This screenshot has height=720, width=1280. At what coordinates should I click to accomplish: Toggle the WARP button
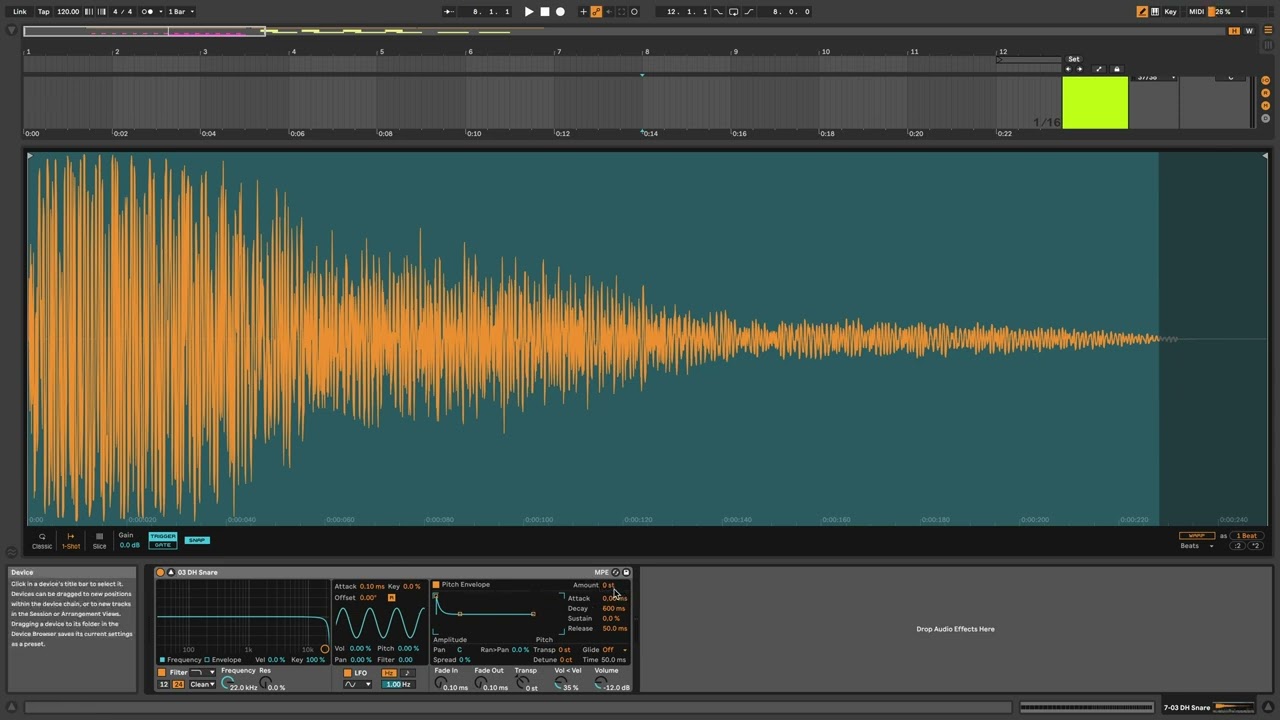click(1197, 536)
